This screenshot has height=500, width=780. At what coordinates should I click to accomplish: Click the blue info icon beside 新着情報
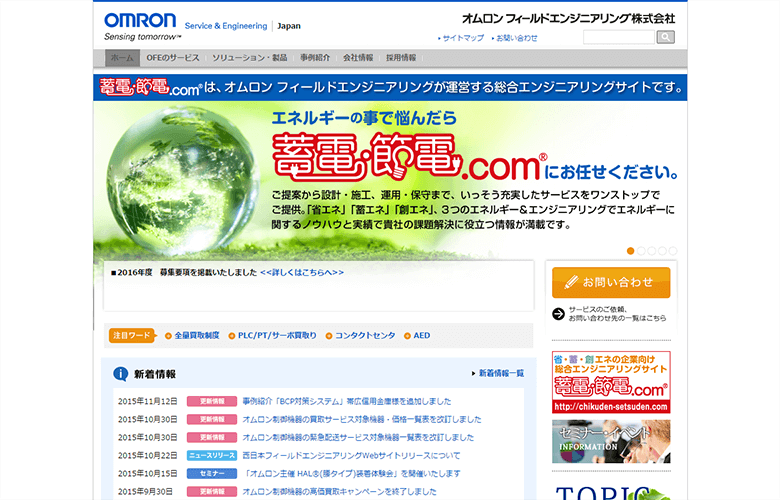(x=120, y=374)
